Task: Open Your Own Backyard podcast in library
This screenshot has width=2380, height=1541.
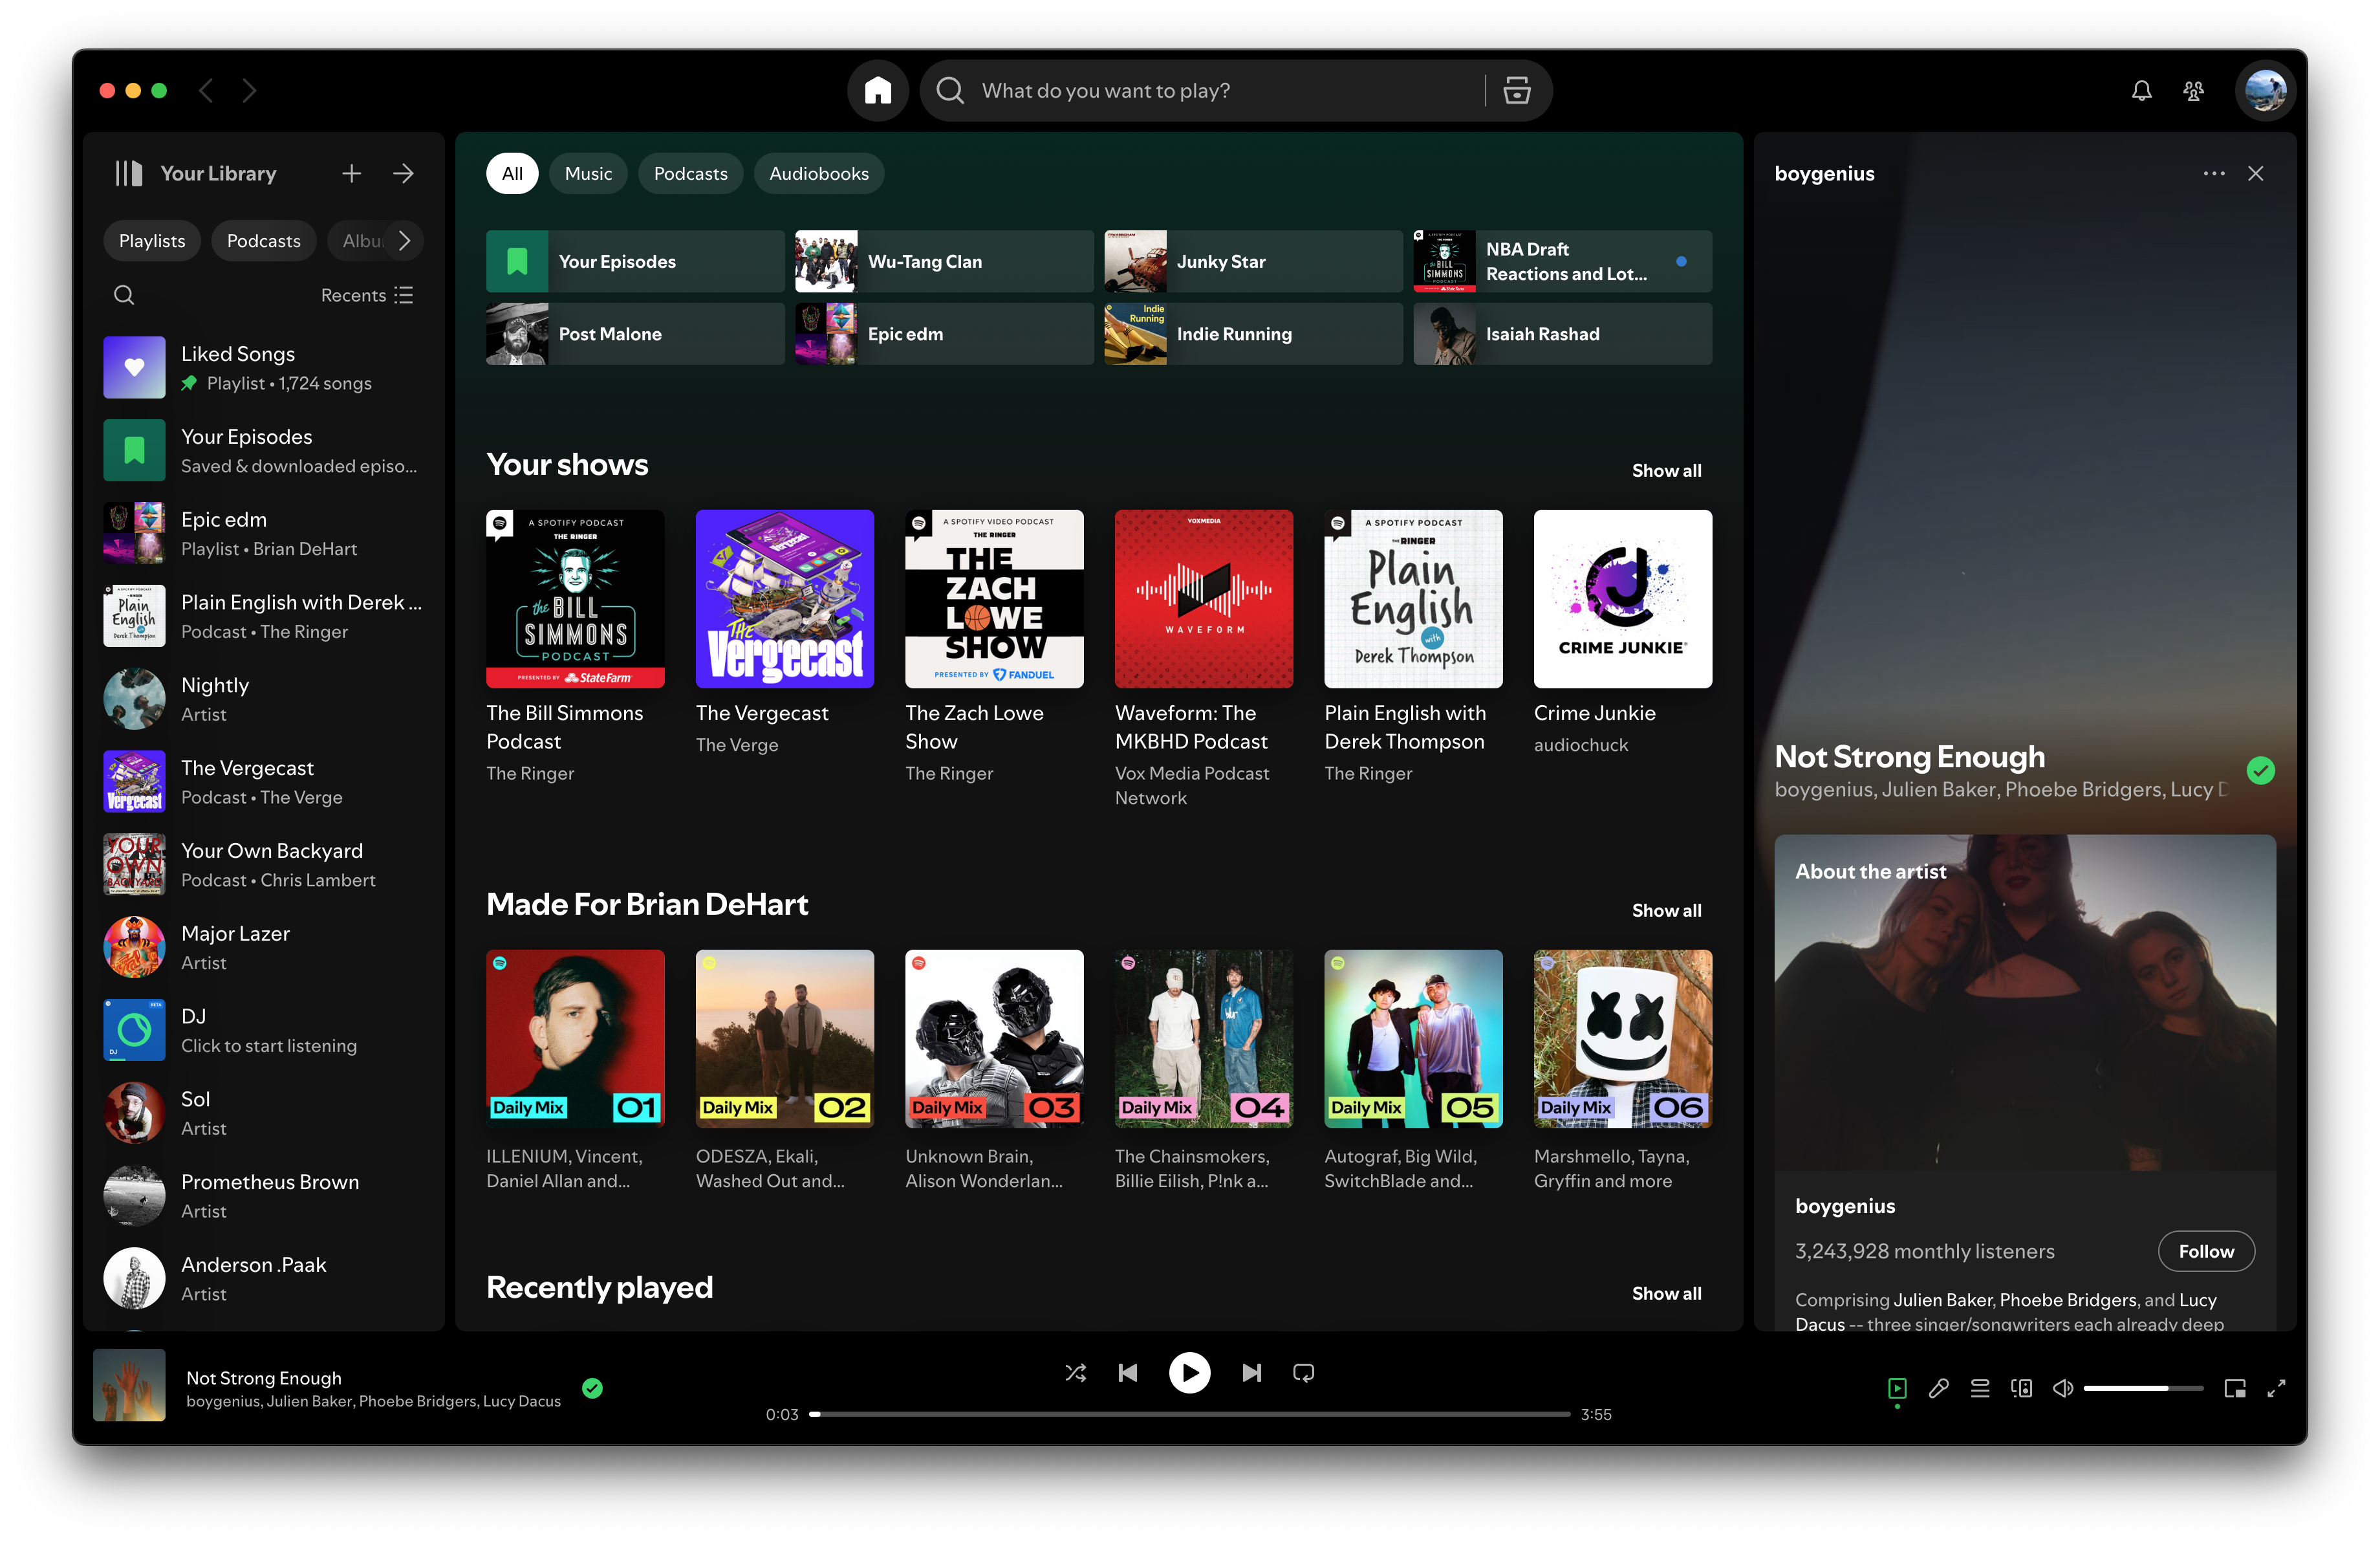Action: [264, 865]
